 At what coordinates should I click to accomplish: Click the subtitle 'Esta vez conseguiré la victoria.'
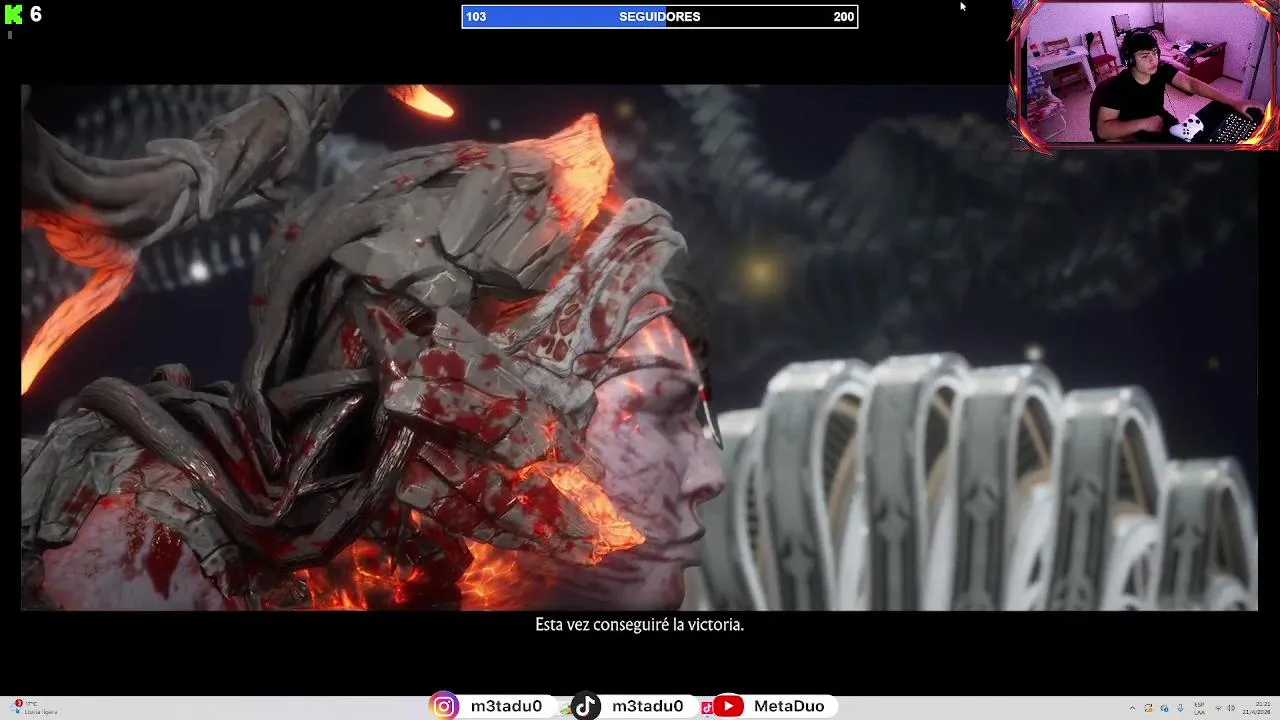pos(640,624)
